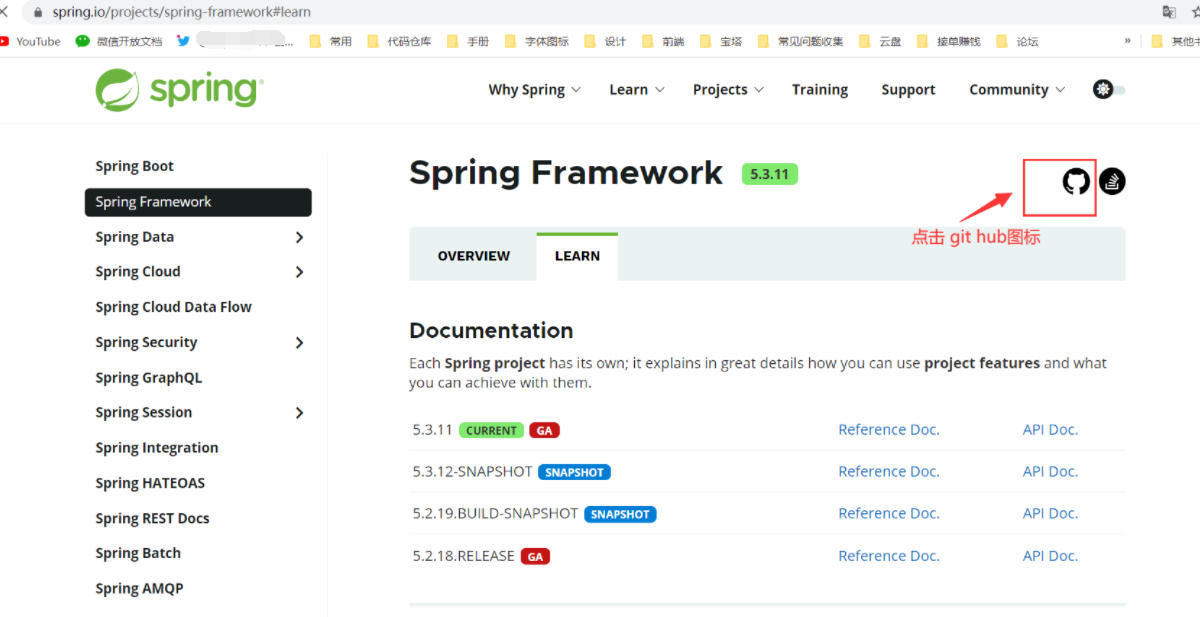Click the green 5.3.11 version badge
Viewport: 1200px width, 617px height.
pos(769,173)
